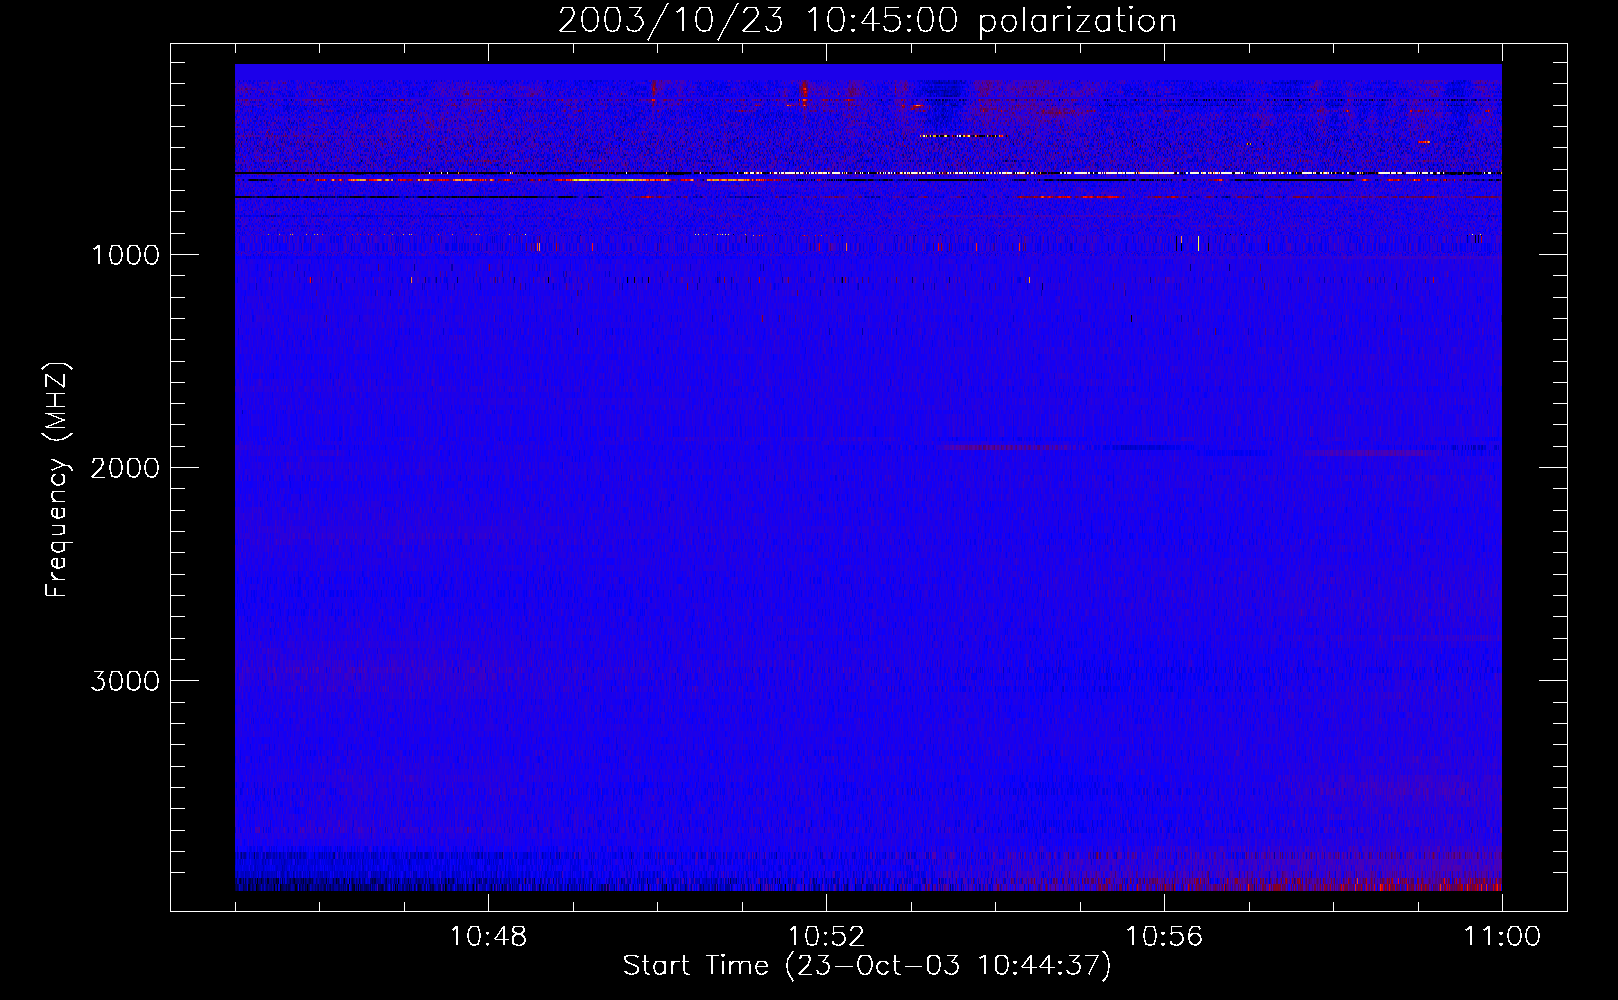Click the plot title '2003/10/23 10:45:00 polarization'
This screenshot has height=1000, width=1618.
tap(867, 20)
